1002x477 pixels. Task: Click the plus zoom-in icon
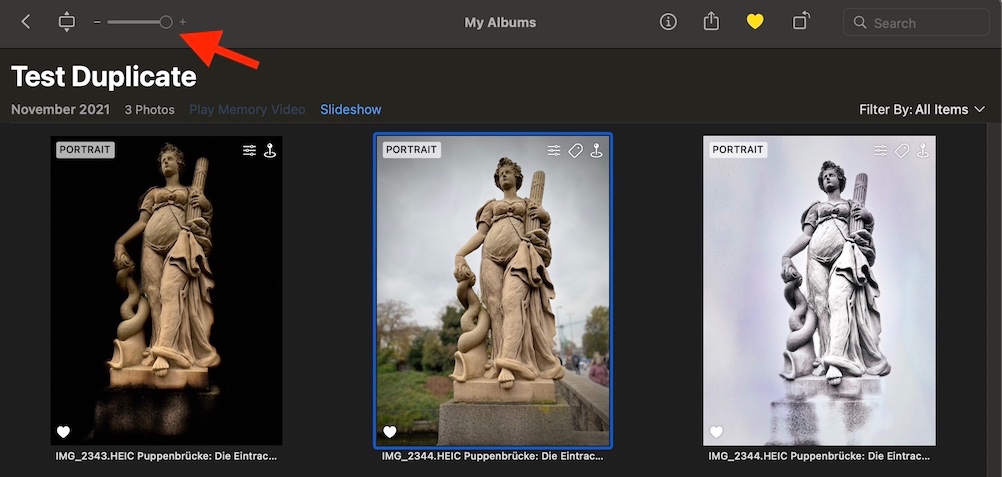point(183,22)
